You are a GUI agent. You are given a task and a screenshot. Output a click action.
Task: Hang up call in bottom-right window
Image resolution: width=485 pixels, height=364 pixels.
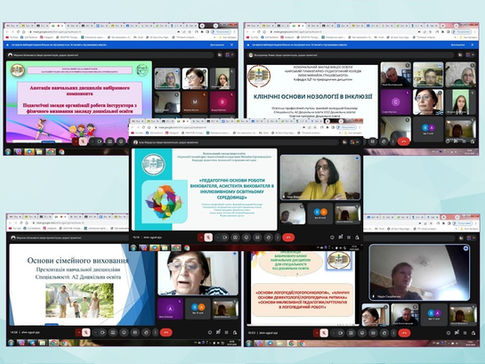tap(404, 333)
